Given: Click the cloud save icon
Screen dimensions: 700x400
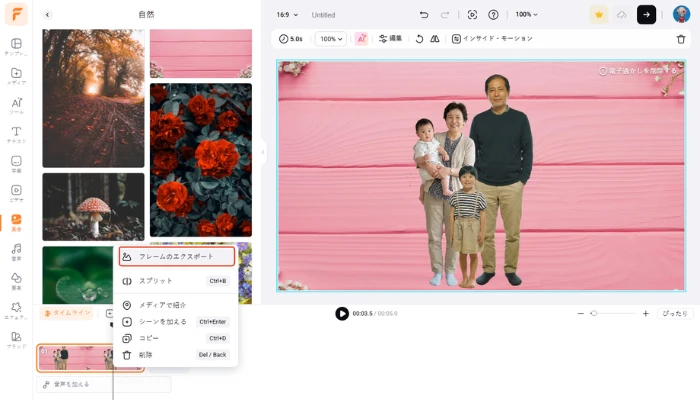Looking at the screenshot, I should click(x=621, y=15).
